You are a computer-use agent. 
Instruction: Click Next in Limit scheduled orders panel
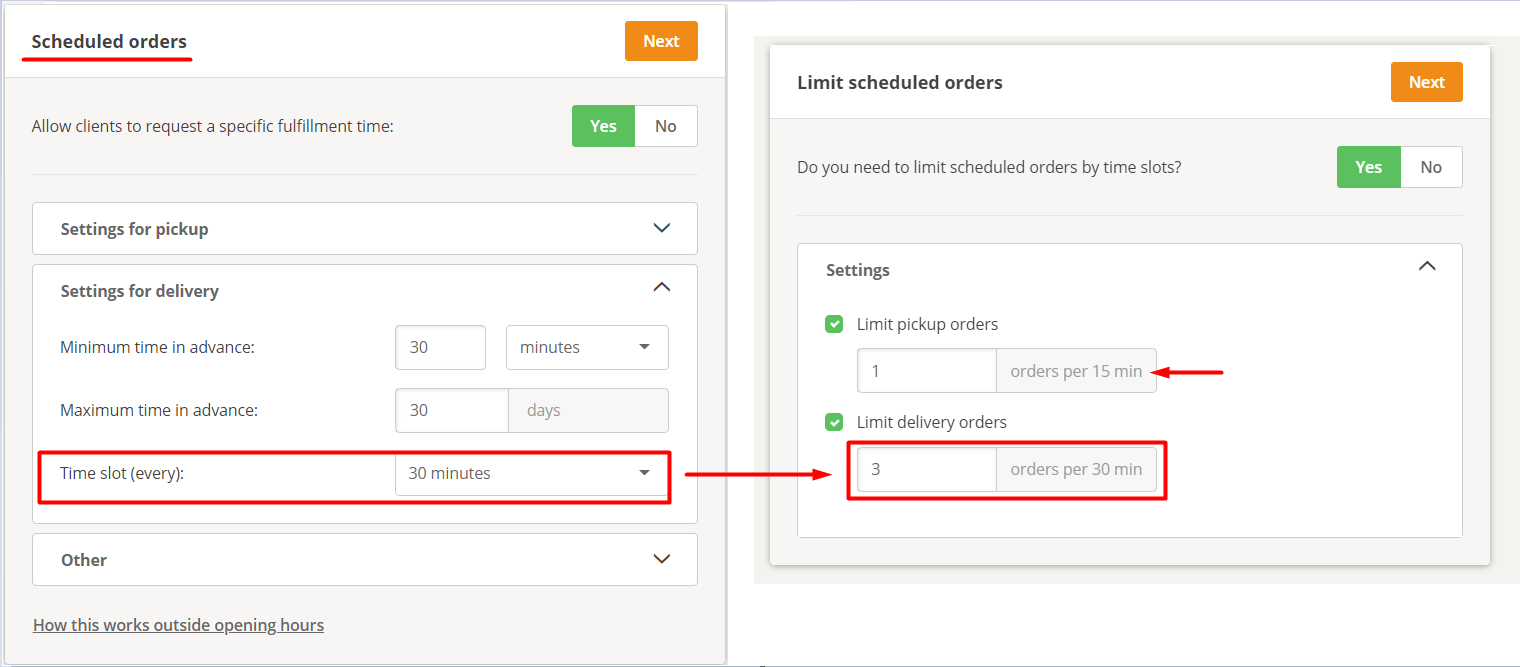[1426, 82]
